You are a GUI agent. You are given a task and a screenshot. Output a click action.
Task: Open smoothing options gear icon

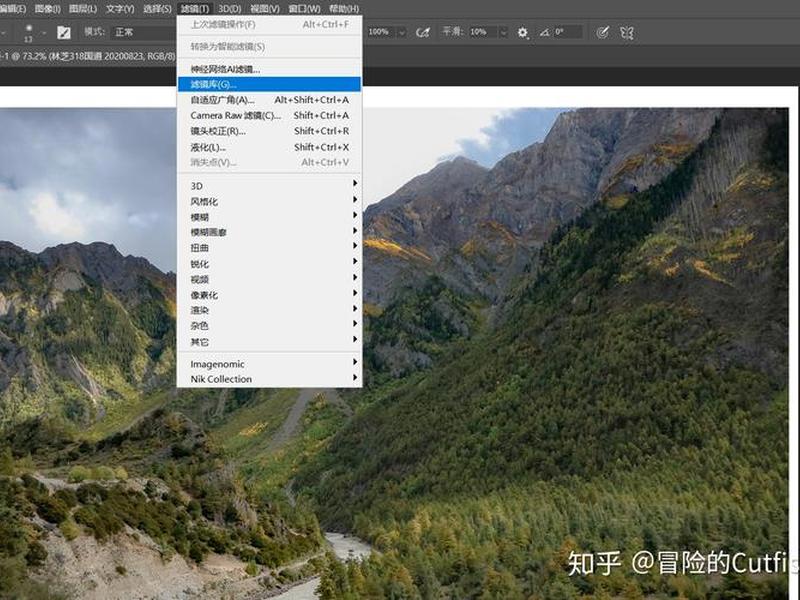pos(522,33)
